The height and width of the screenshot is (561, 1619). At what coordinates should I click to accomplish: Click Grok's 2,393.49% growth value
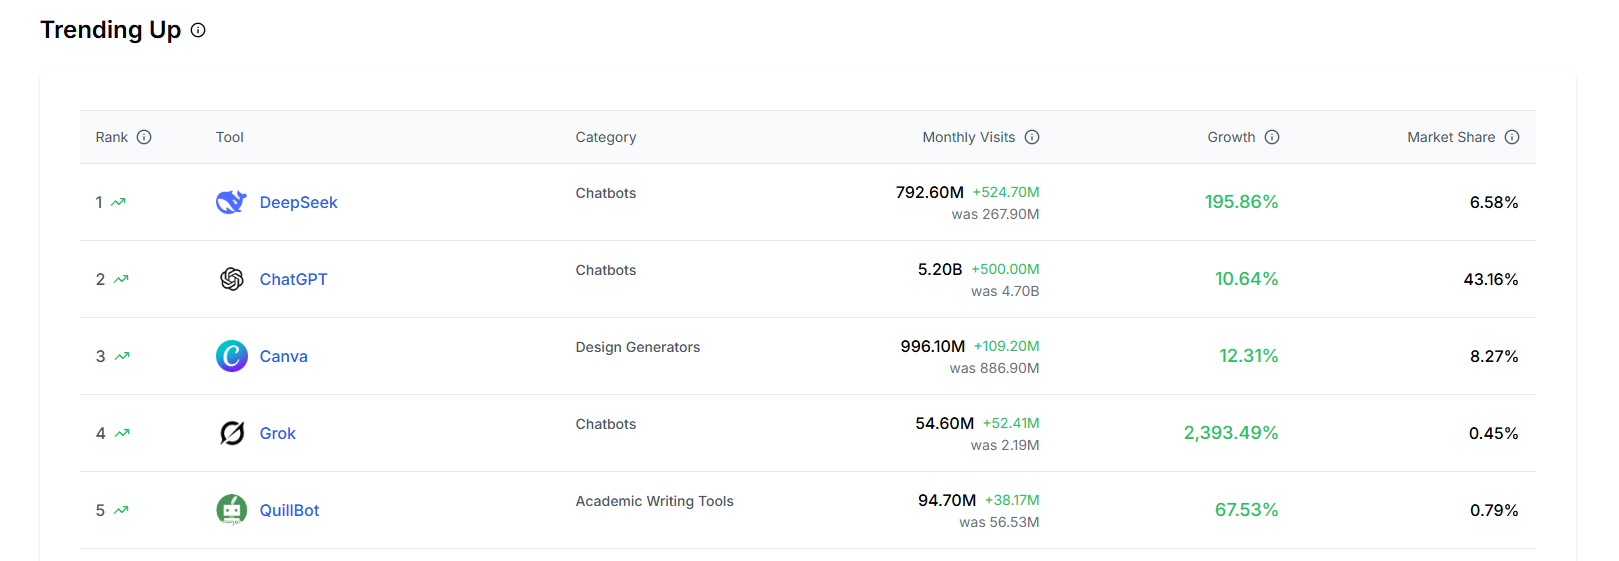[x=1231, y=433]
